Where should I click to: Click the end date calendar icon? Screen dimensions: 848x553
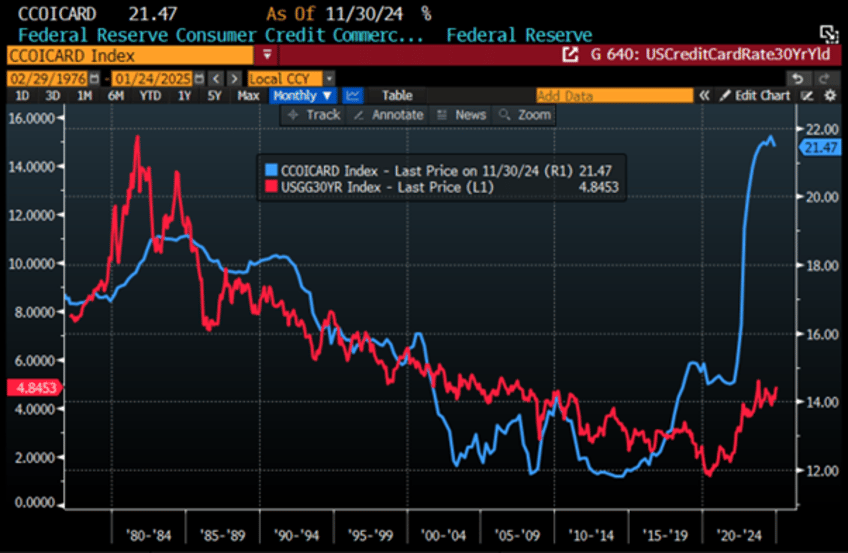tap(199, 79)
